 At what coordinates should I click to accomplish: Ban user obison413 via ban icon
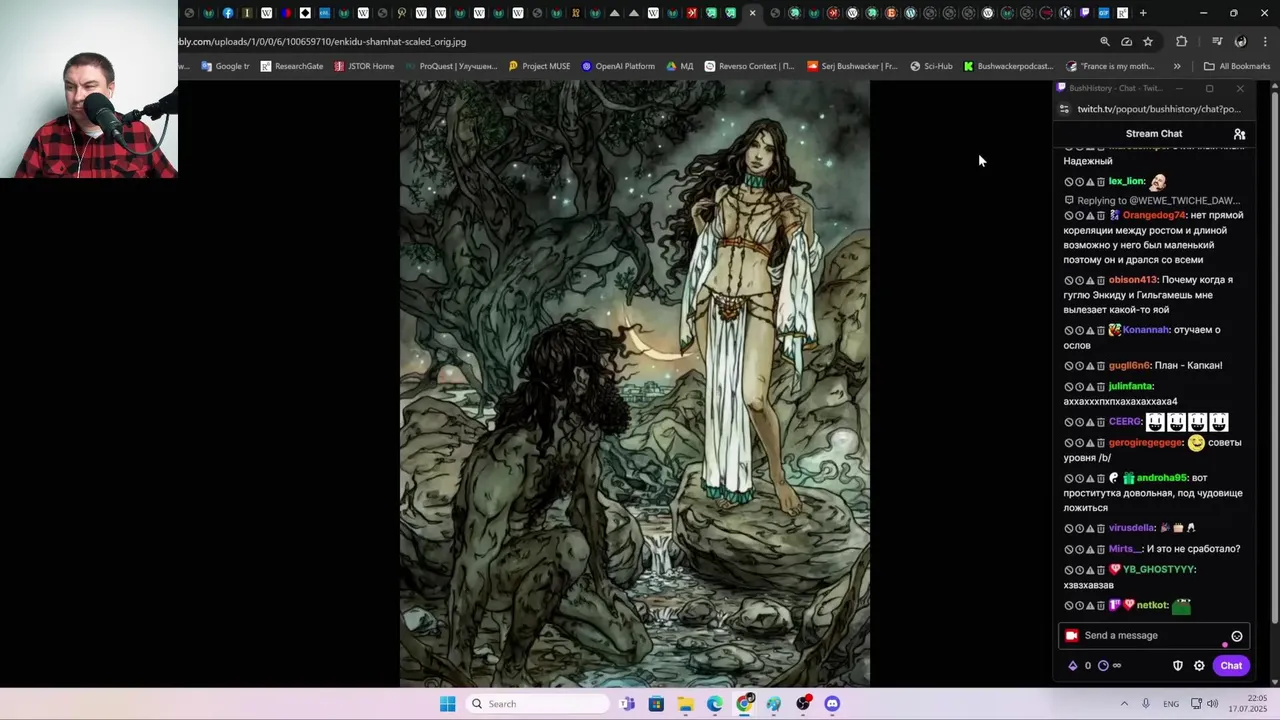click(1069, 280)
